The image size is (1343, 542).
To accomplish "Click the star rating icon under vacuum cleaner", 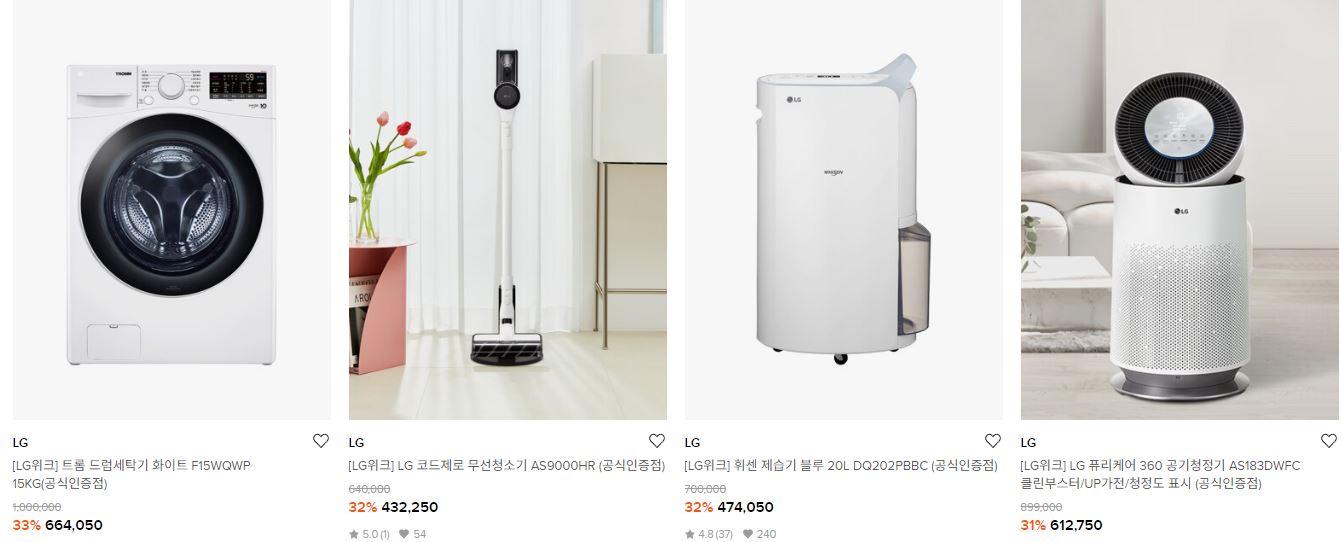I will 354,534.
